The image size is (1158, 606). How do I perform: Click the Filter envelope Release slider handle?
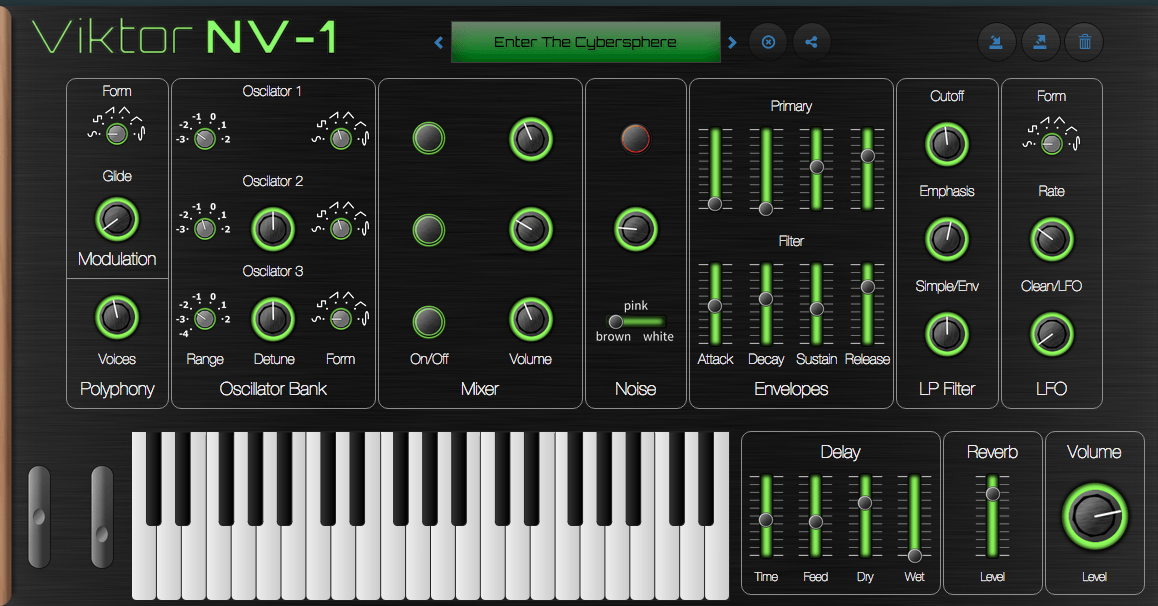click(868, 286)
